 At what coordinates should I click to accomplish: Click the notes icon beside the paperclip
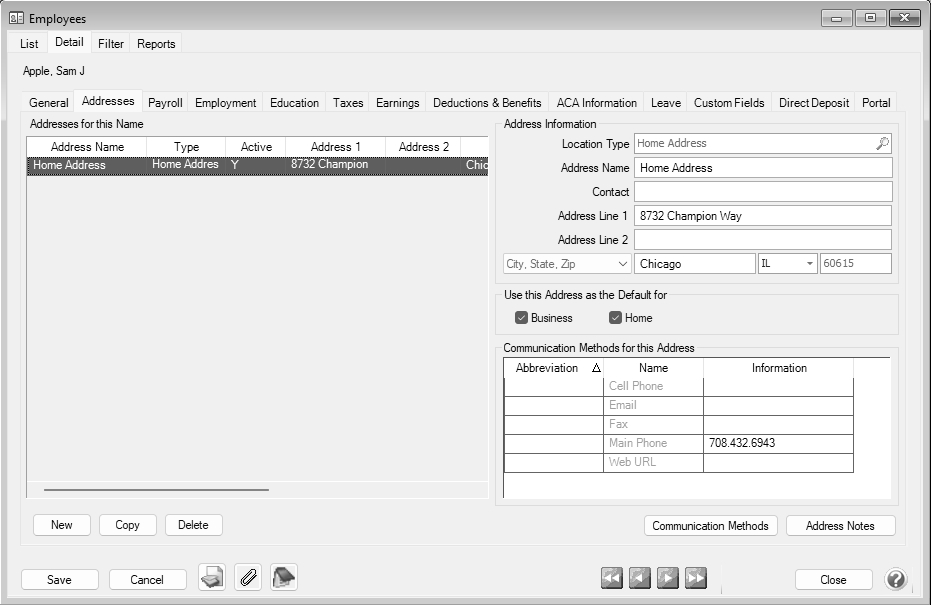(x=284, y=578)
